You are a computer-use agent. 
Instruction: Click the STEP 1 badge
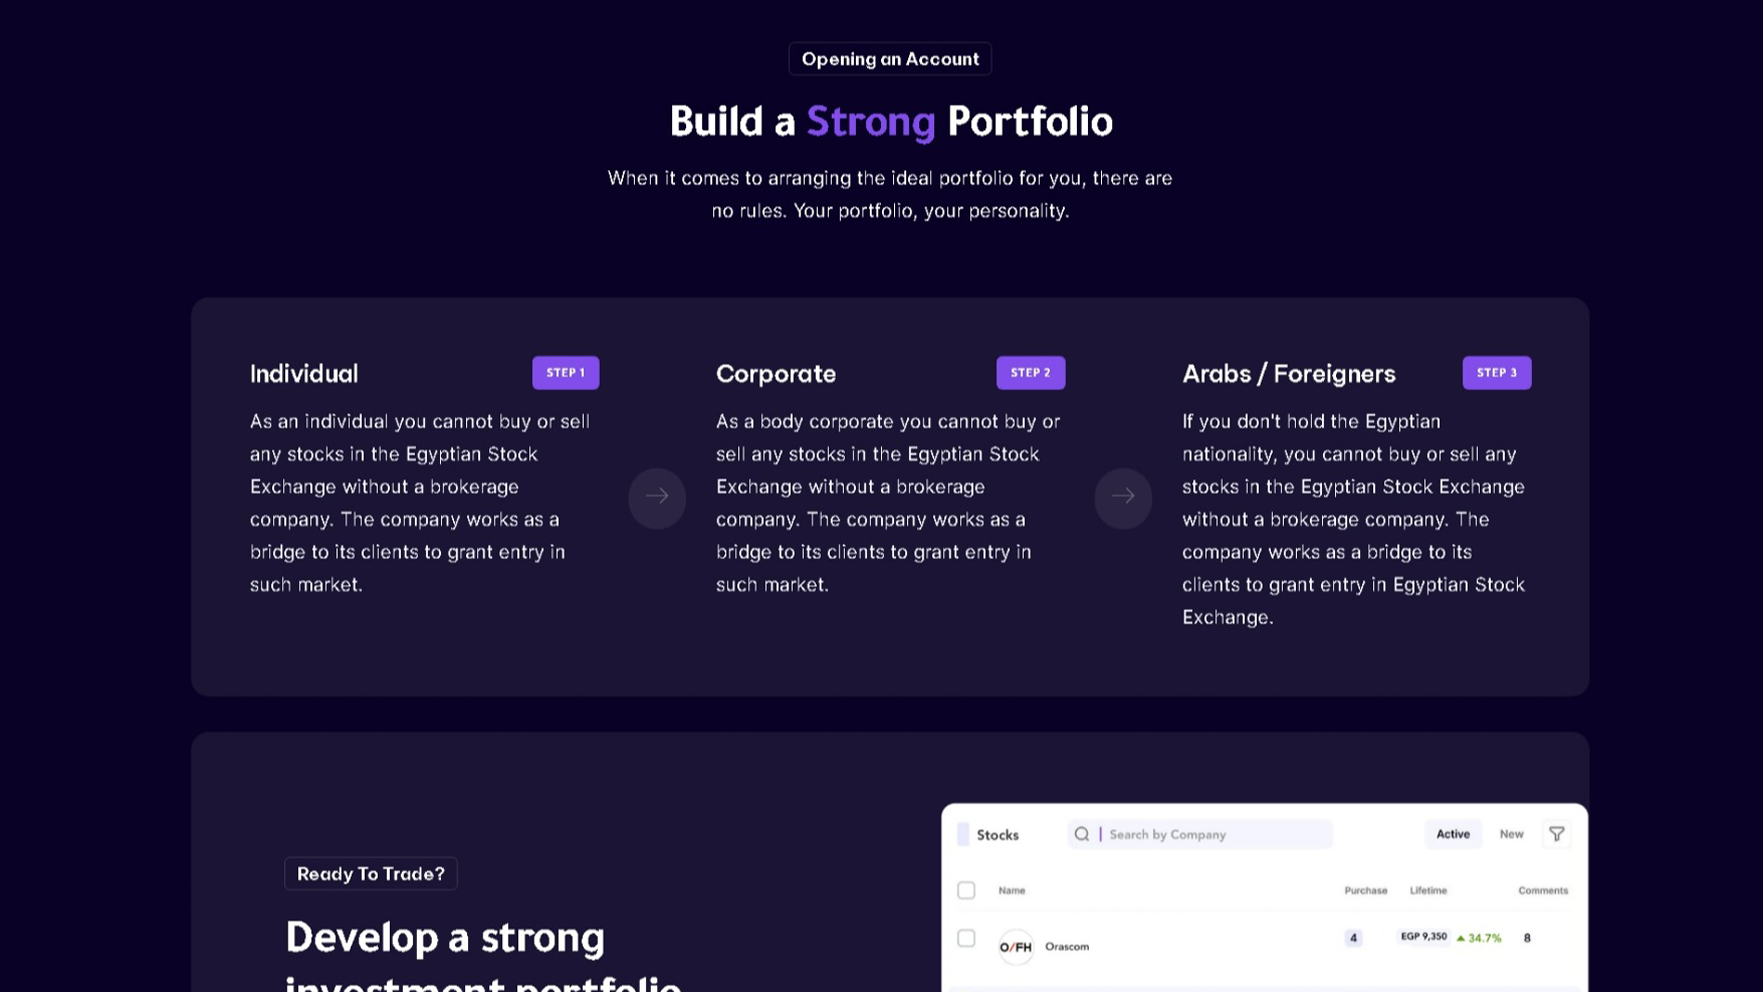566,373
